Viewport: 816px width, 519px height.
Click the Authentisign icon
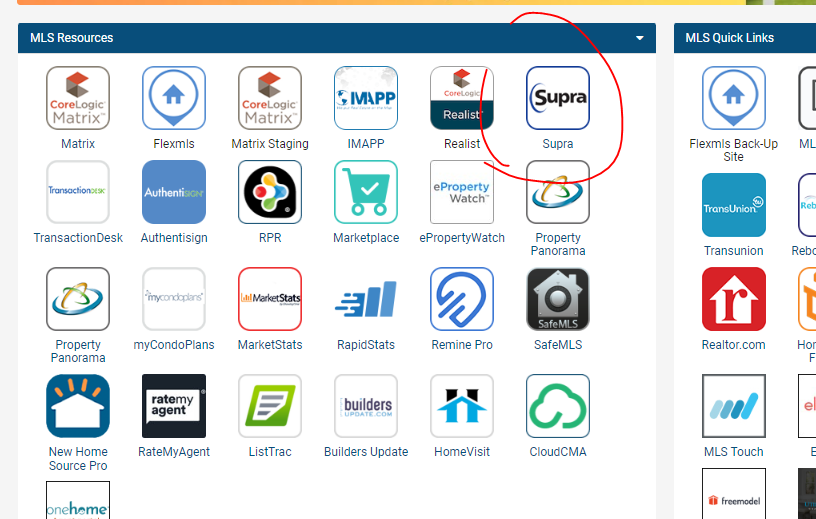click(174, 192)
